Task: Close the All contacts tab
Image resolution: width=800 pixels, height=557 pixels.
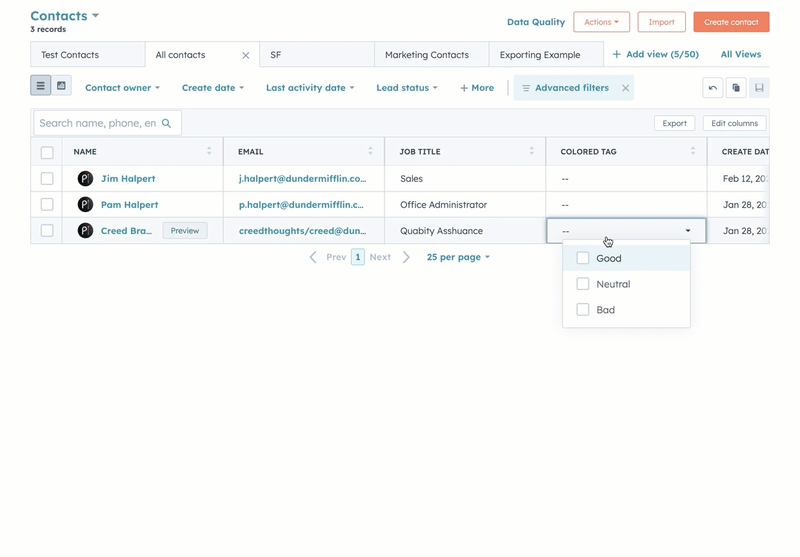Action: (x=245, y=55)
